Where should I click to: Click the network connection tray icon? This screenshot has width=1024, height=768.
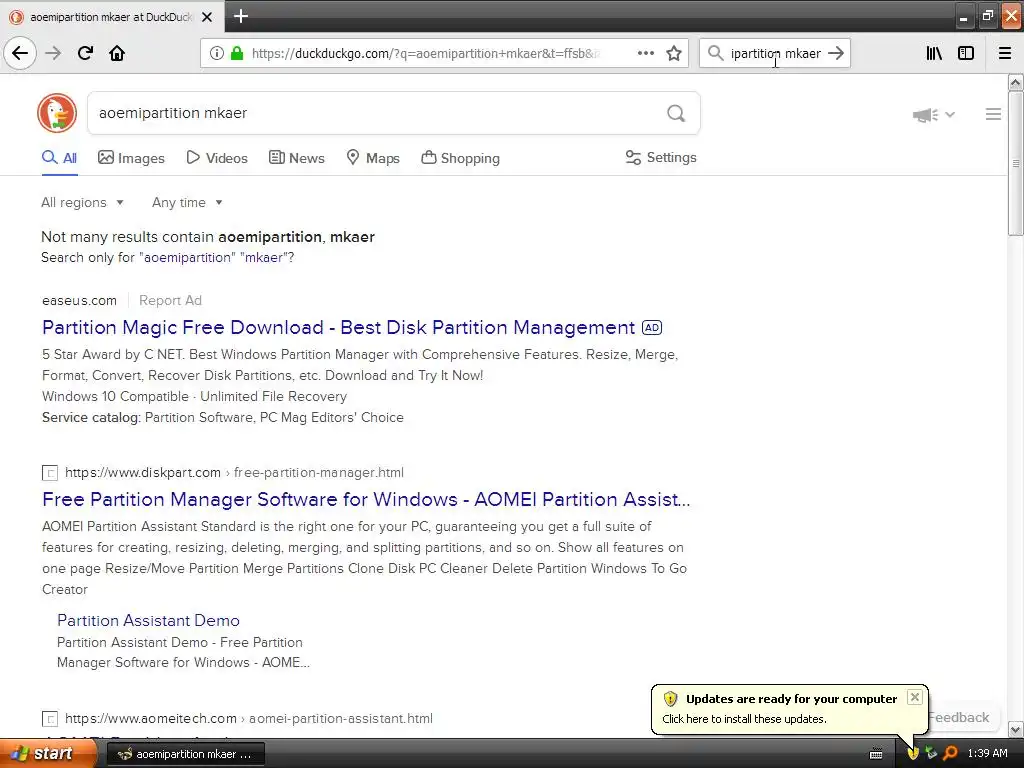pyautogui.click(x=931, y=754)
